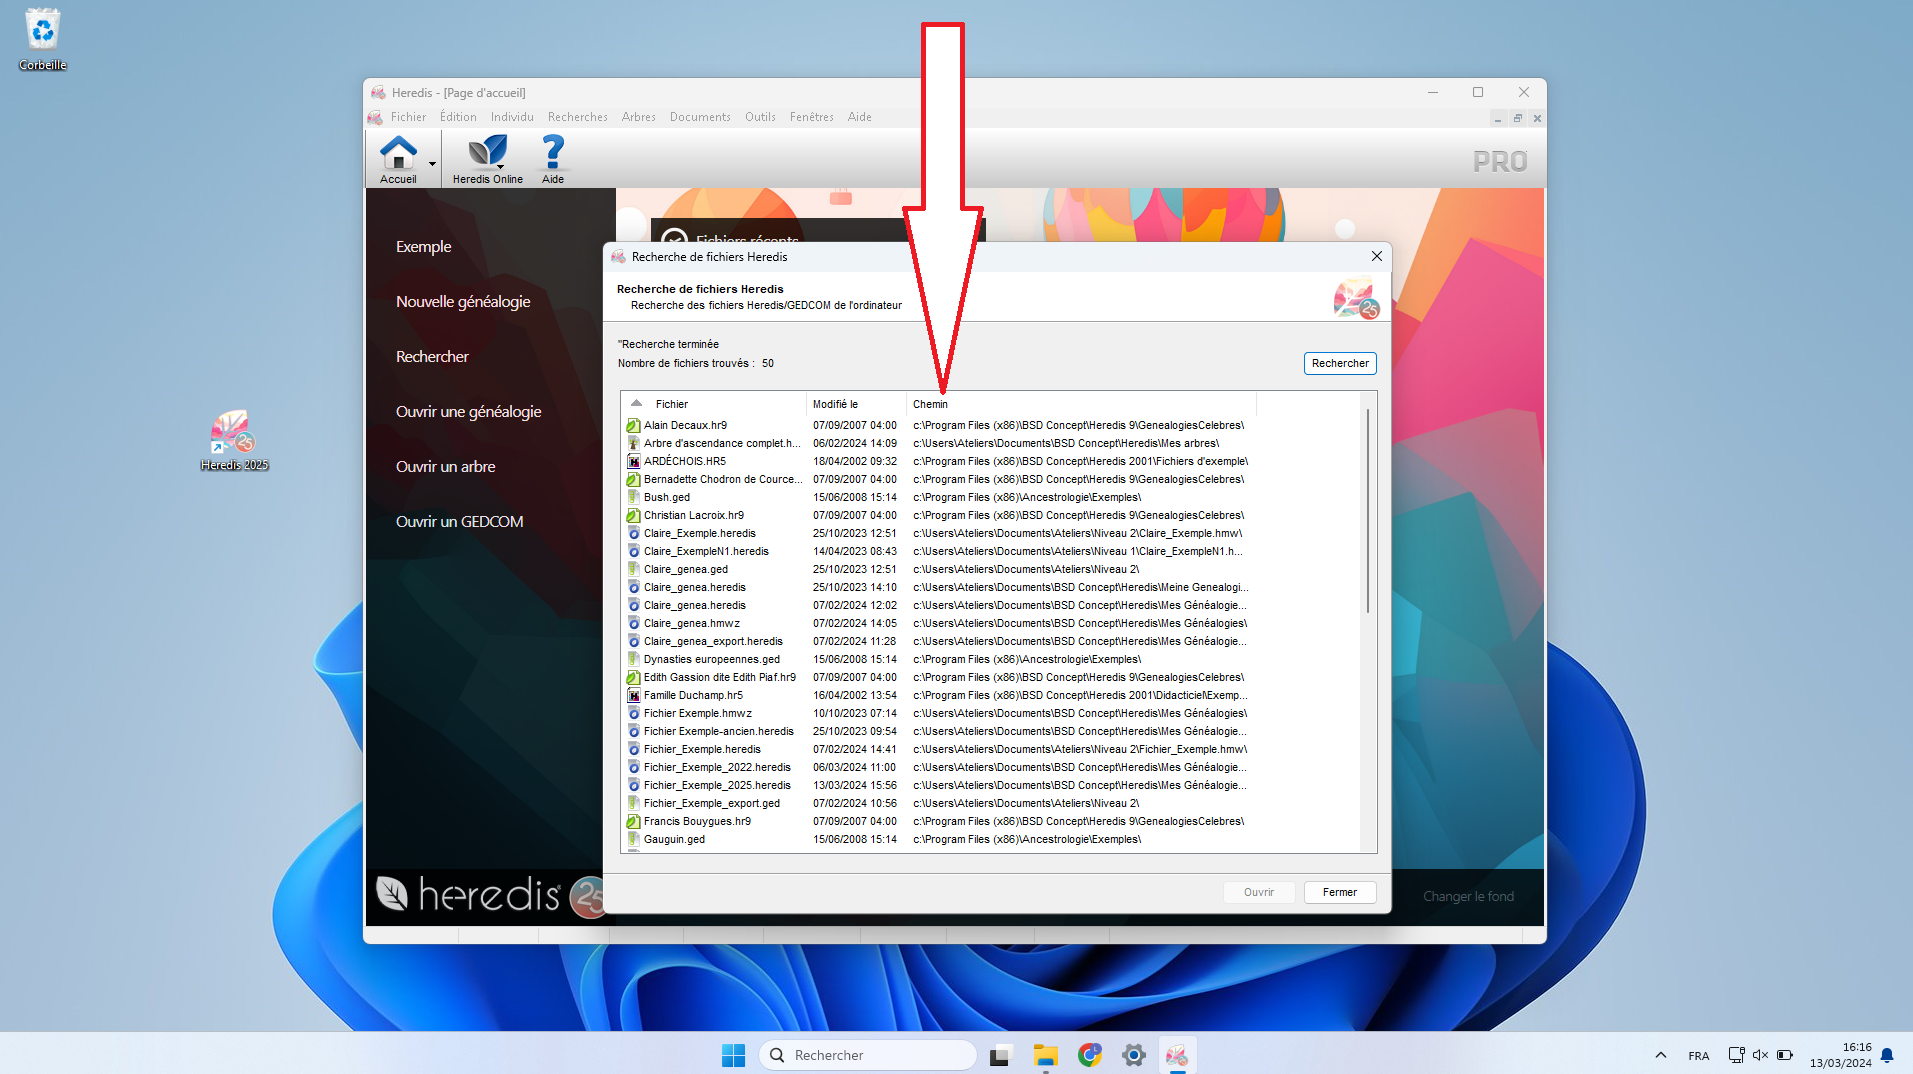Open File Explorer from the taskbar
This screenshot has width=1913, height=1074.
(1045, 1055)
